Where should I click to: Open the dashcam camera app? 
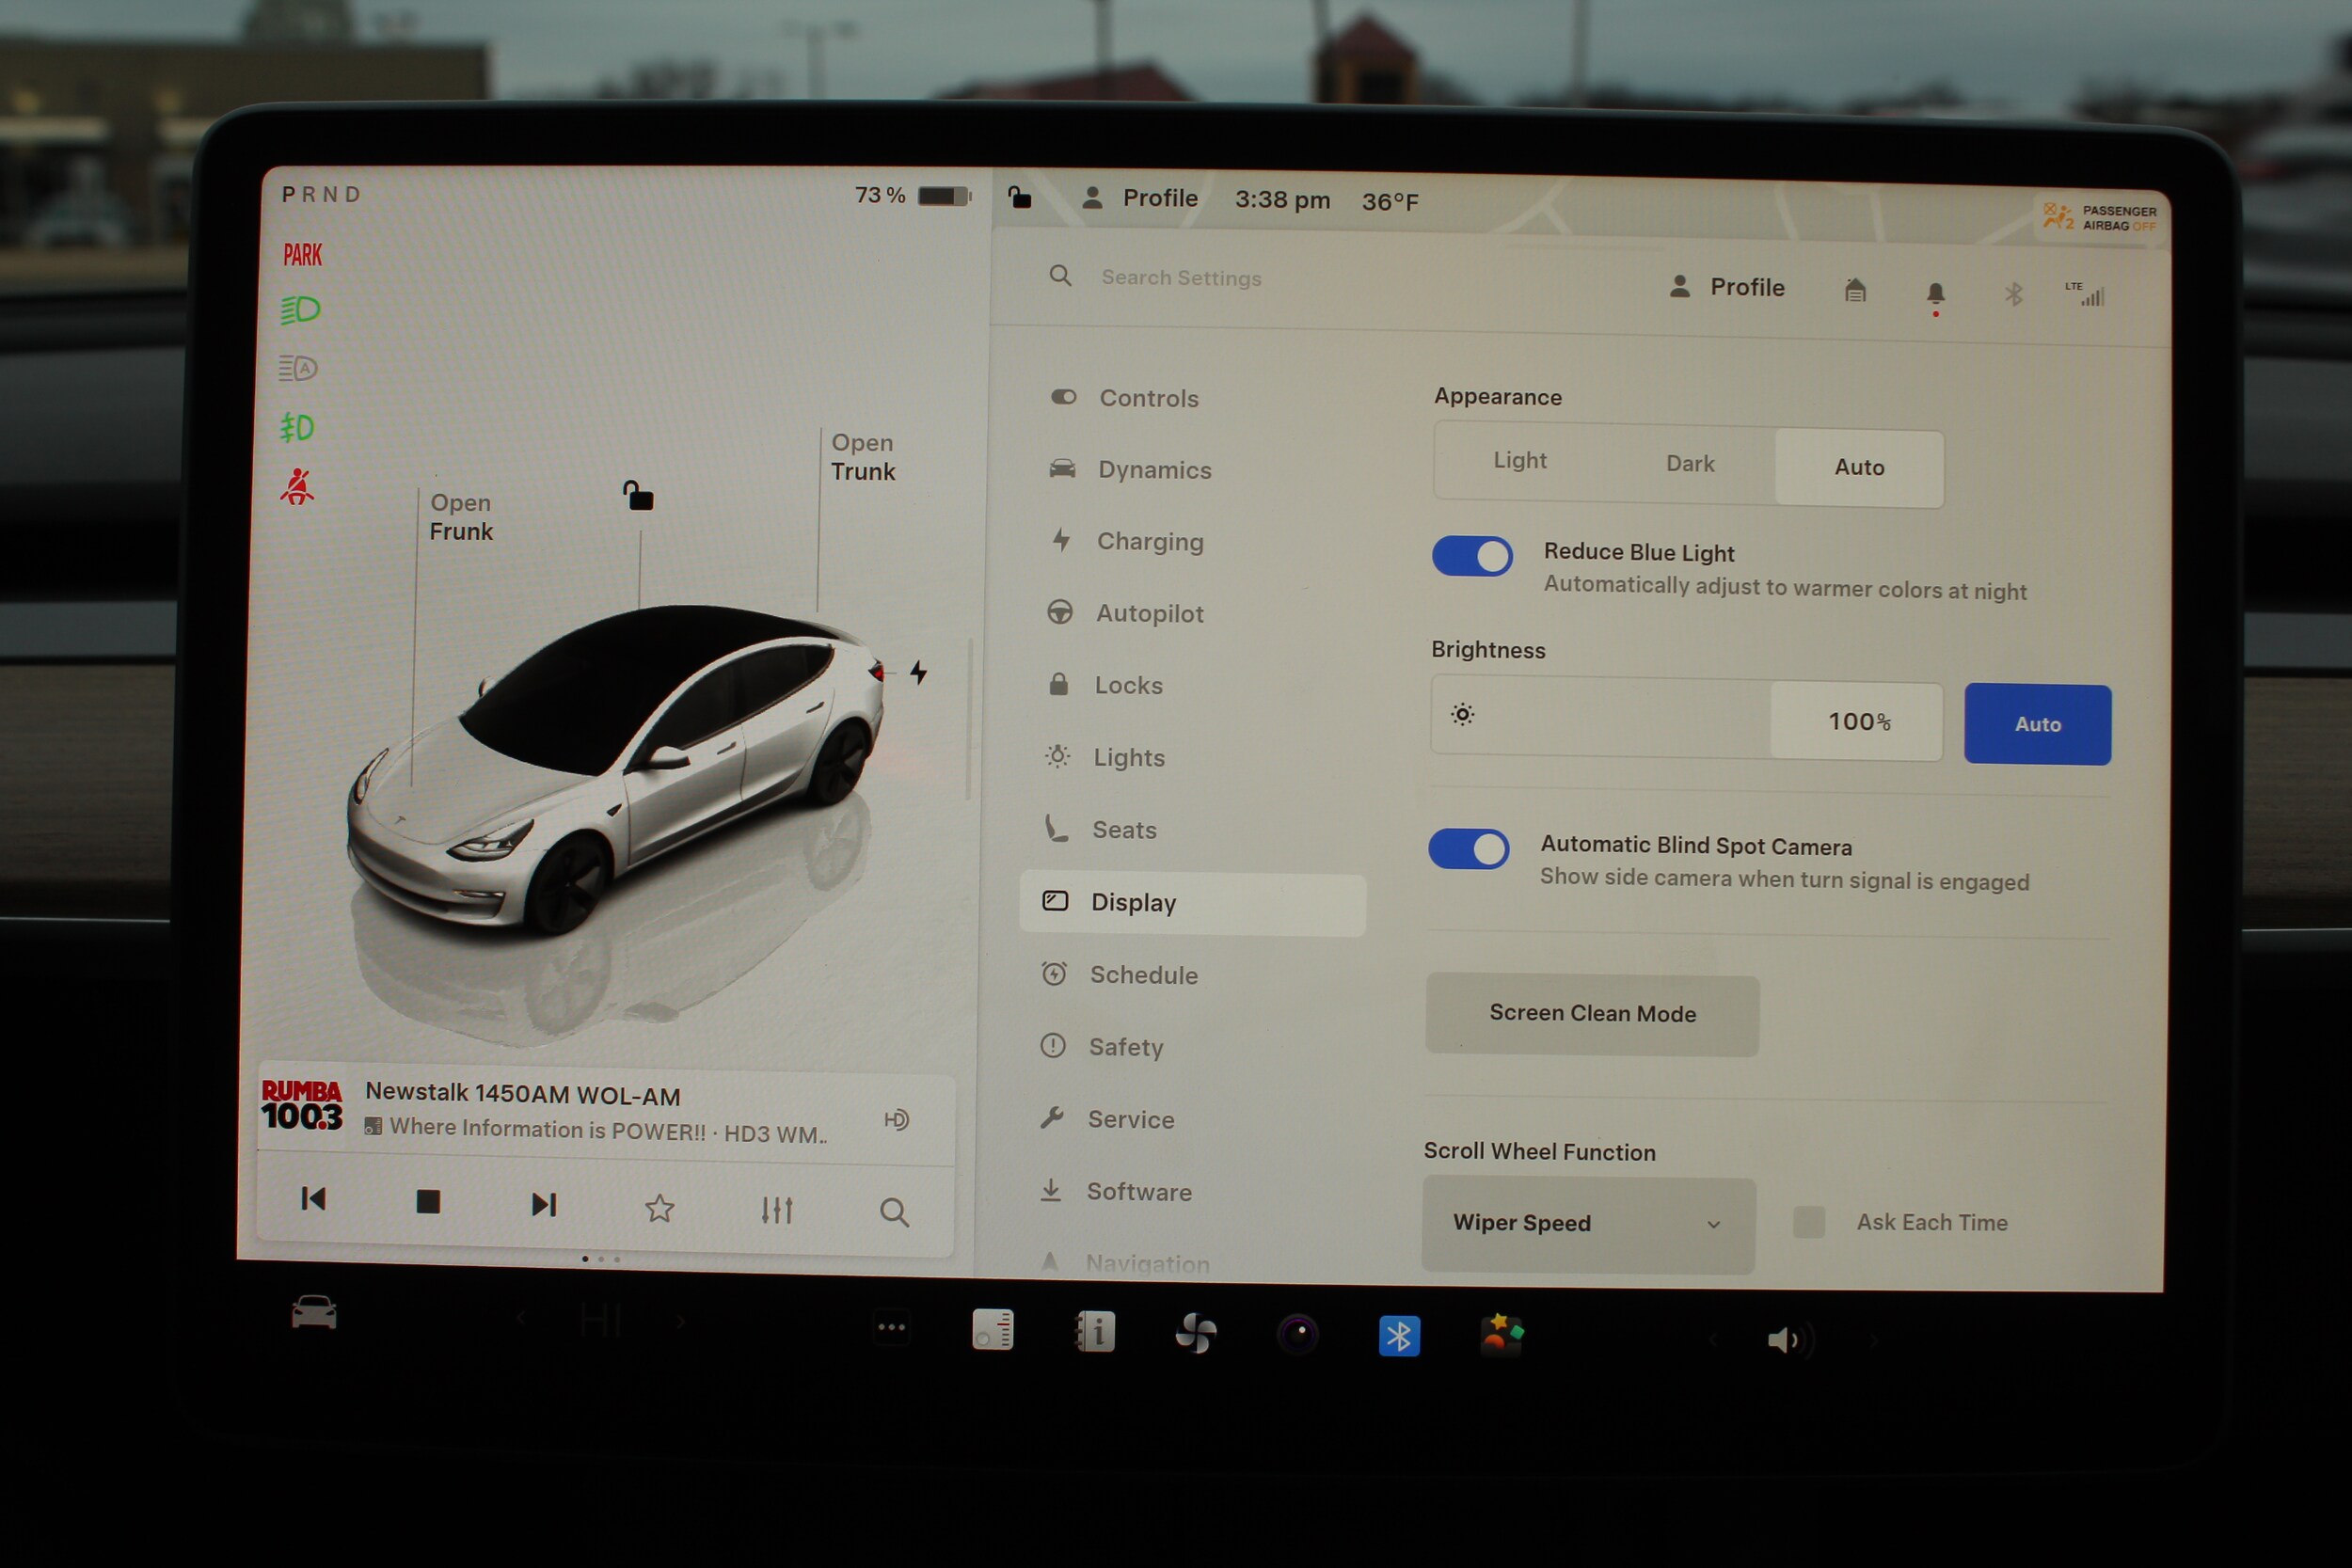(x=1298, y=1334)
